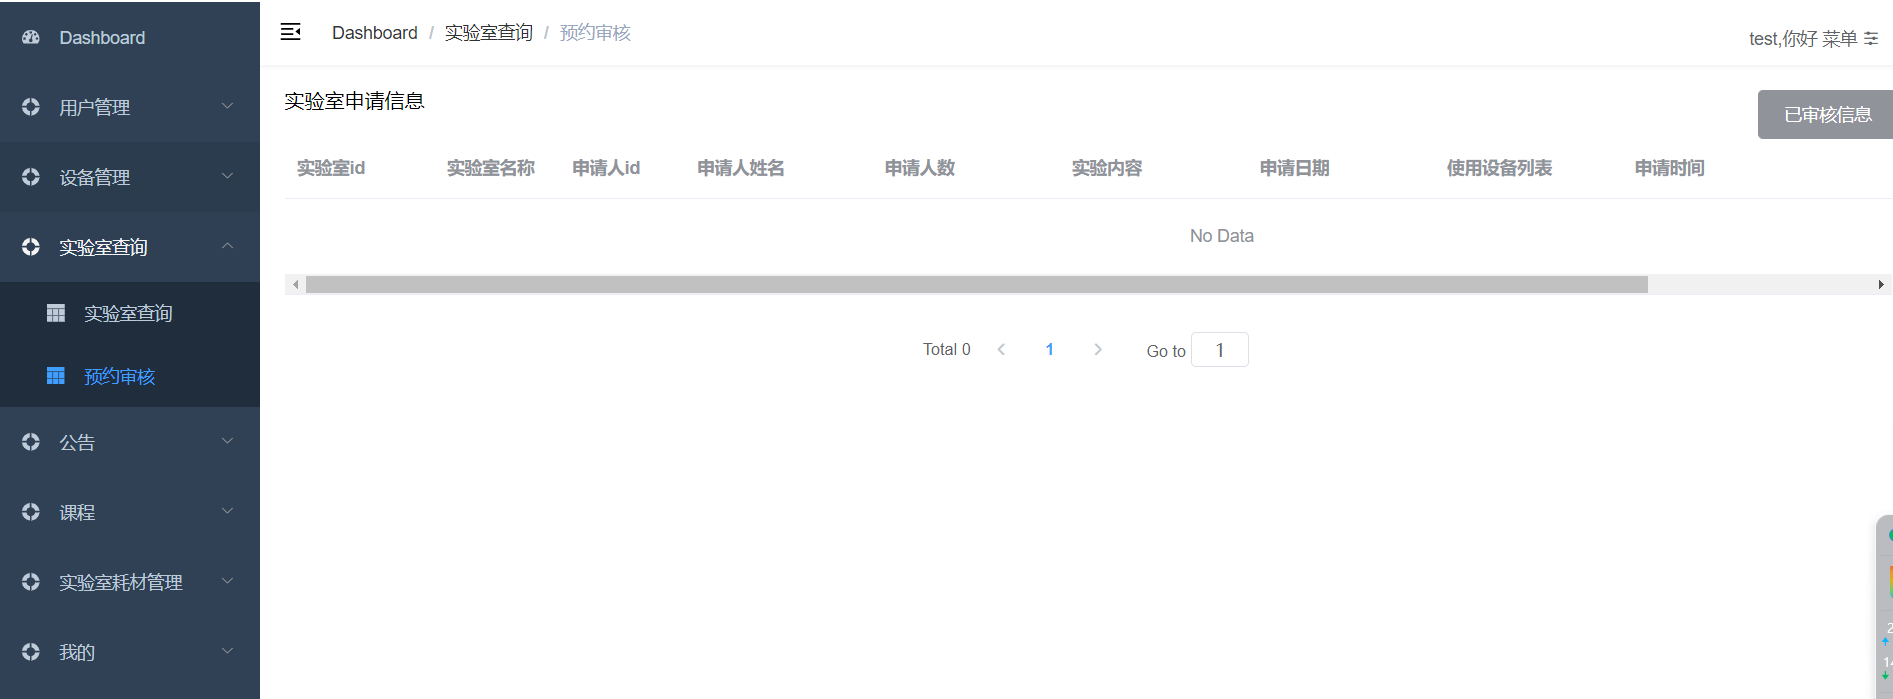Viewport: 1893px width, 699px height.
Task: Click the Dashboard breadcrumb link
Action: point(375,33)
